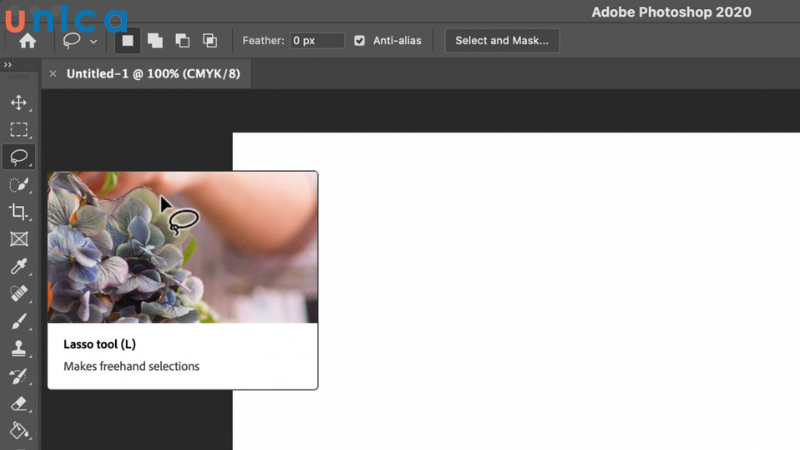
Task: Select the Paint Bucket tool
Action: (x=19, y=431)
